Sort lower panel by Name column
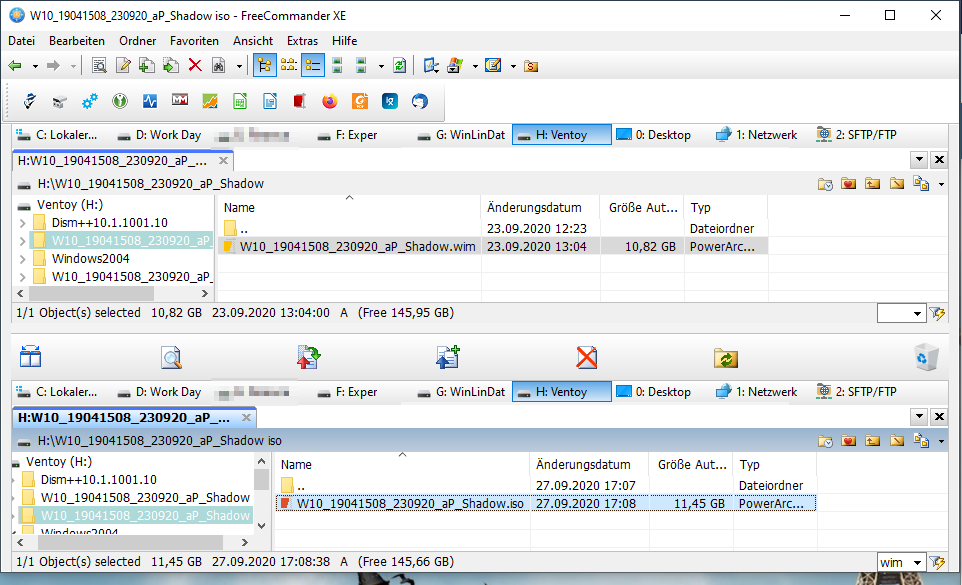Viewport: 962px width, 585px height. click(296, 465)
